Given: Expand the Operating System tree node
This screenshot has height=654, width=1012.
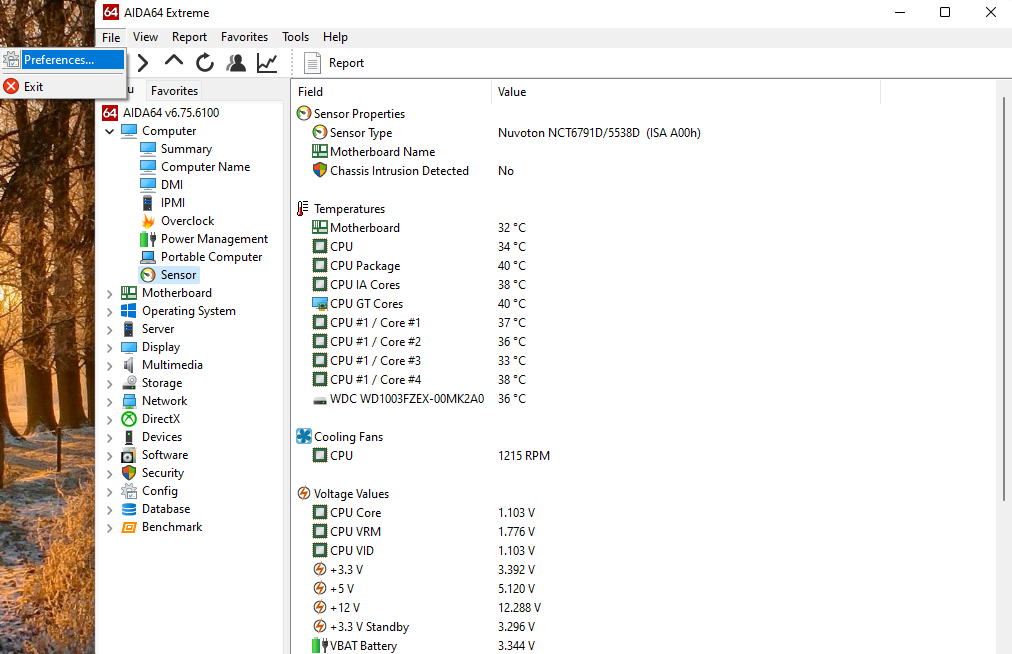Looking at the screenshot, I should click(x=109, y=312).
